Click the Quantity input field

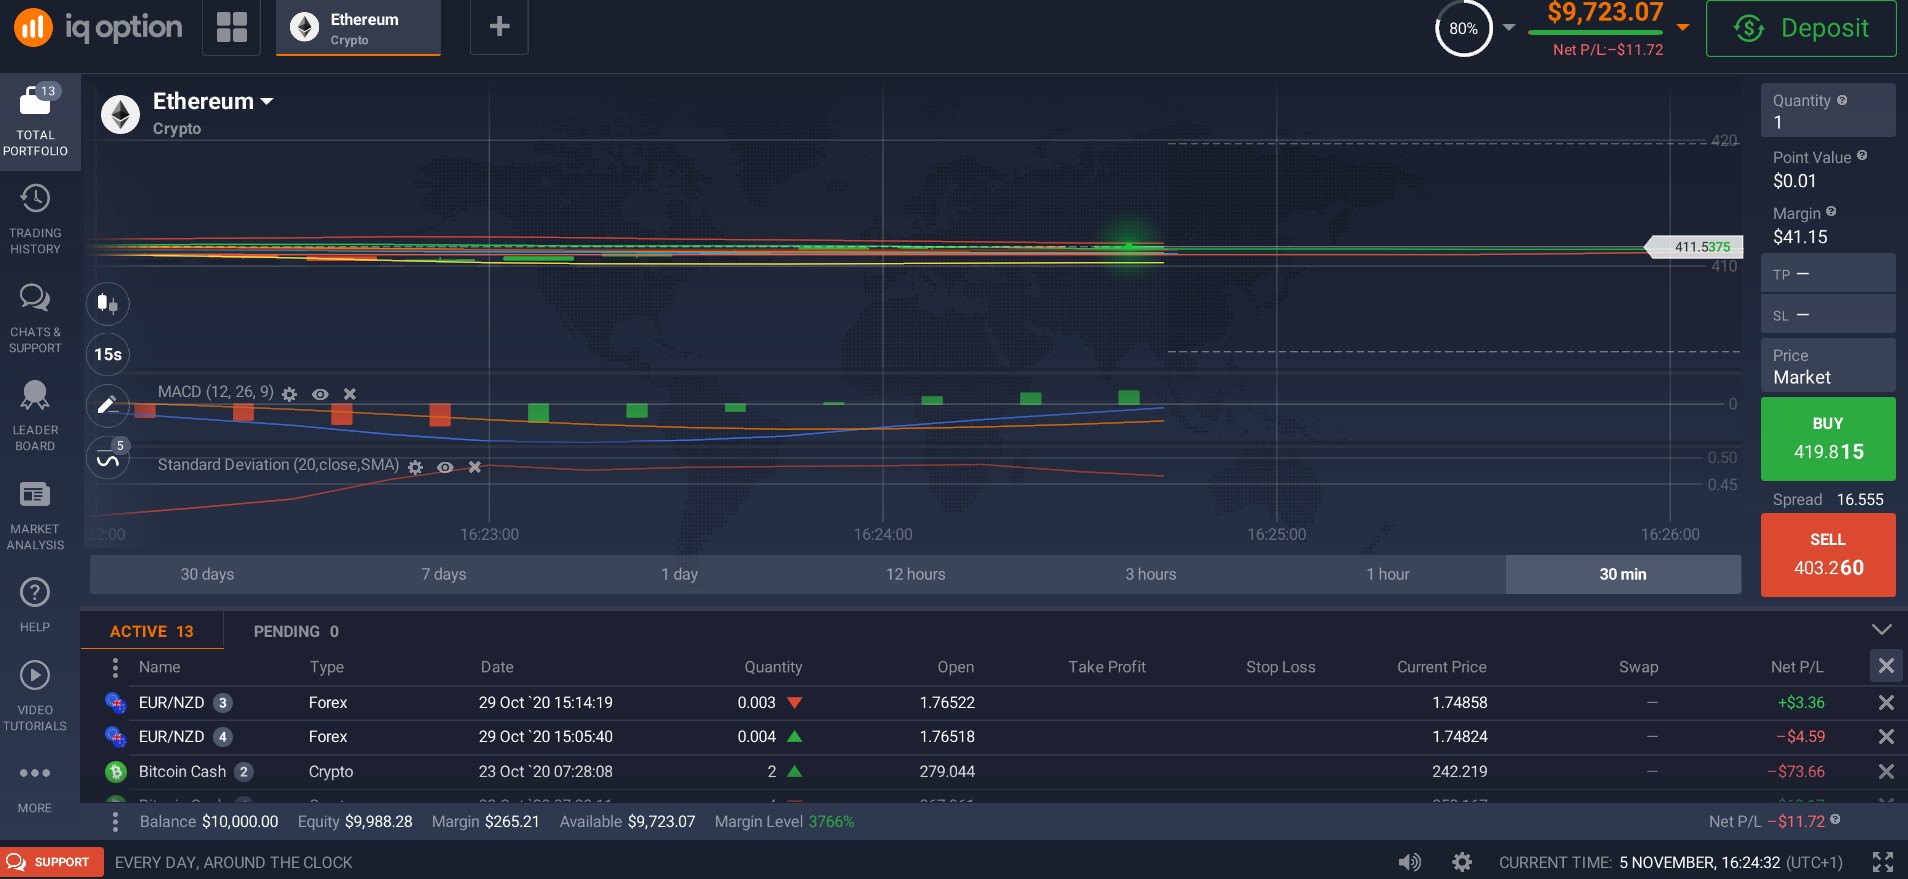click(1828, 110)
